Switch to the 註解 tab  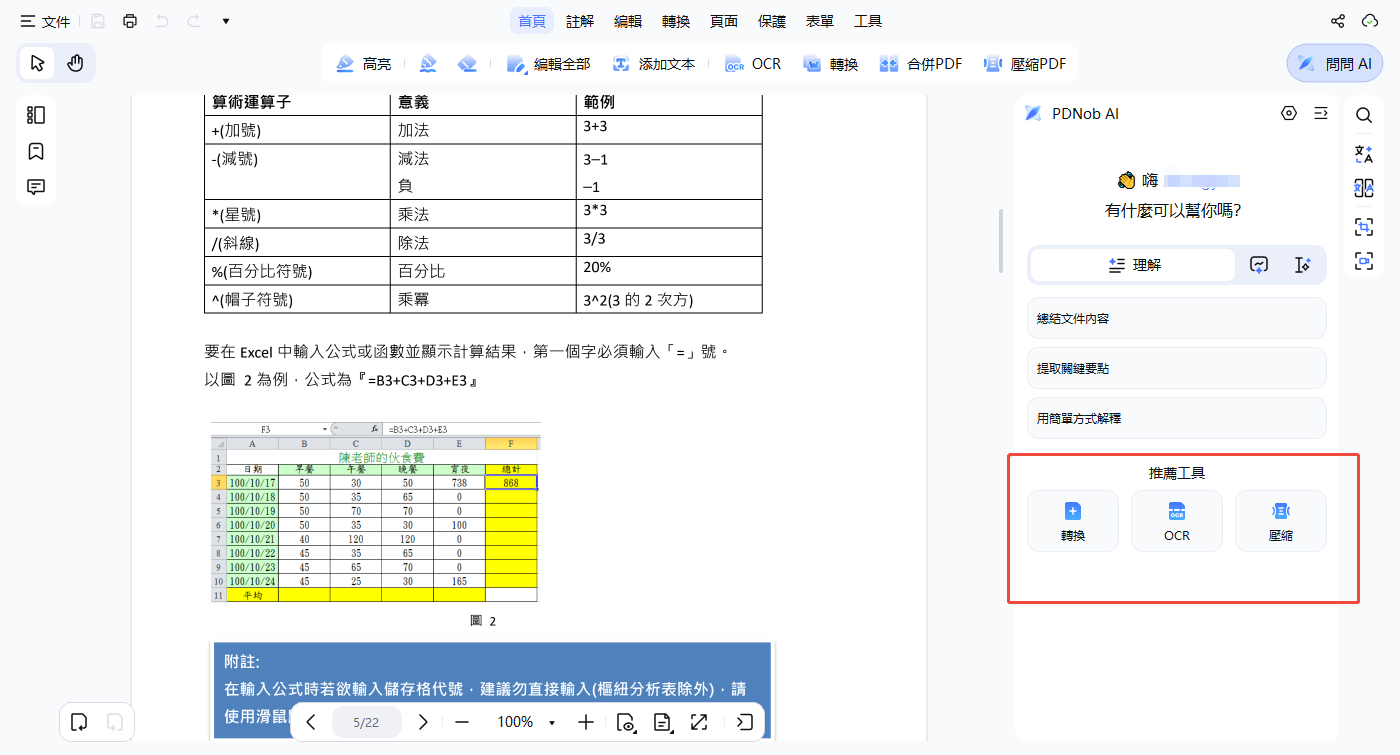point(580,21)
